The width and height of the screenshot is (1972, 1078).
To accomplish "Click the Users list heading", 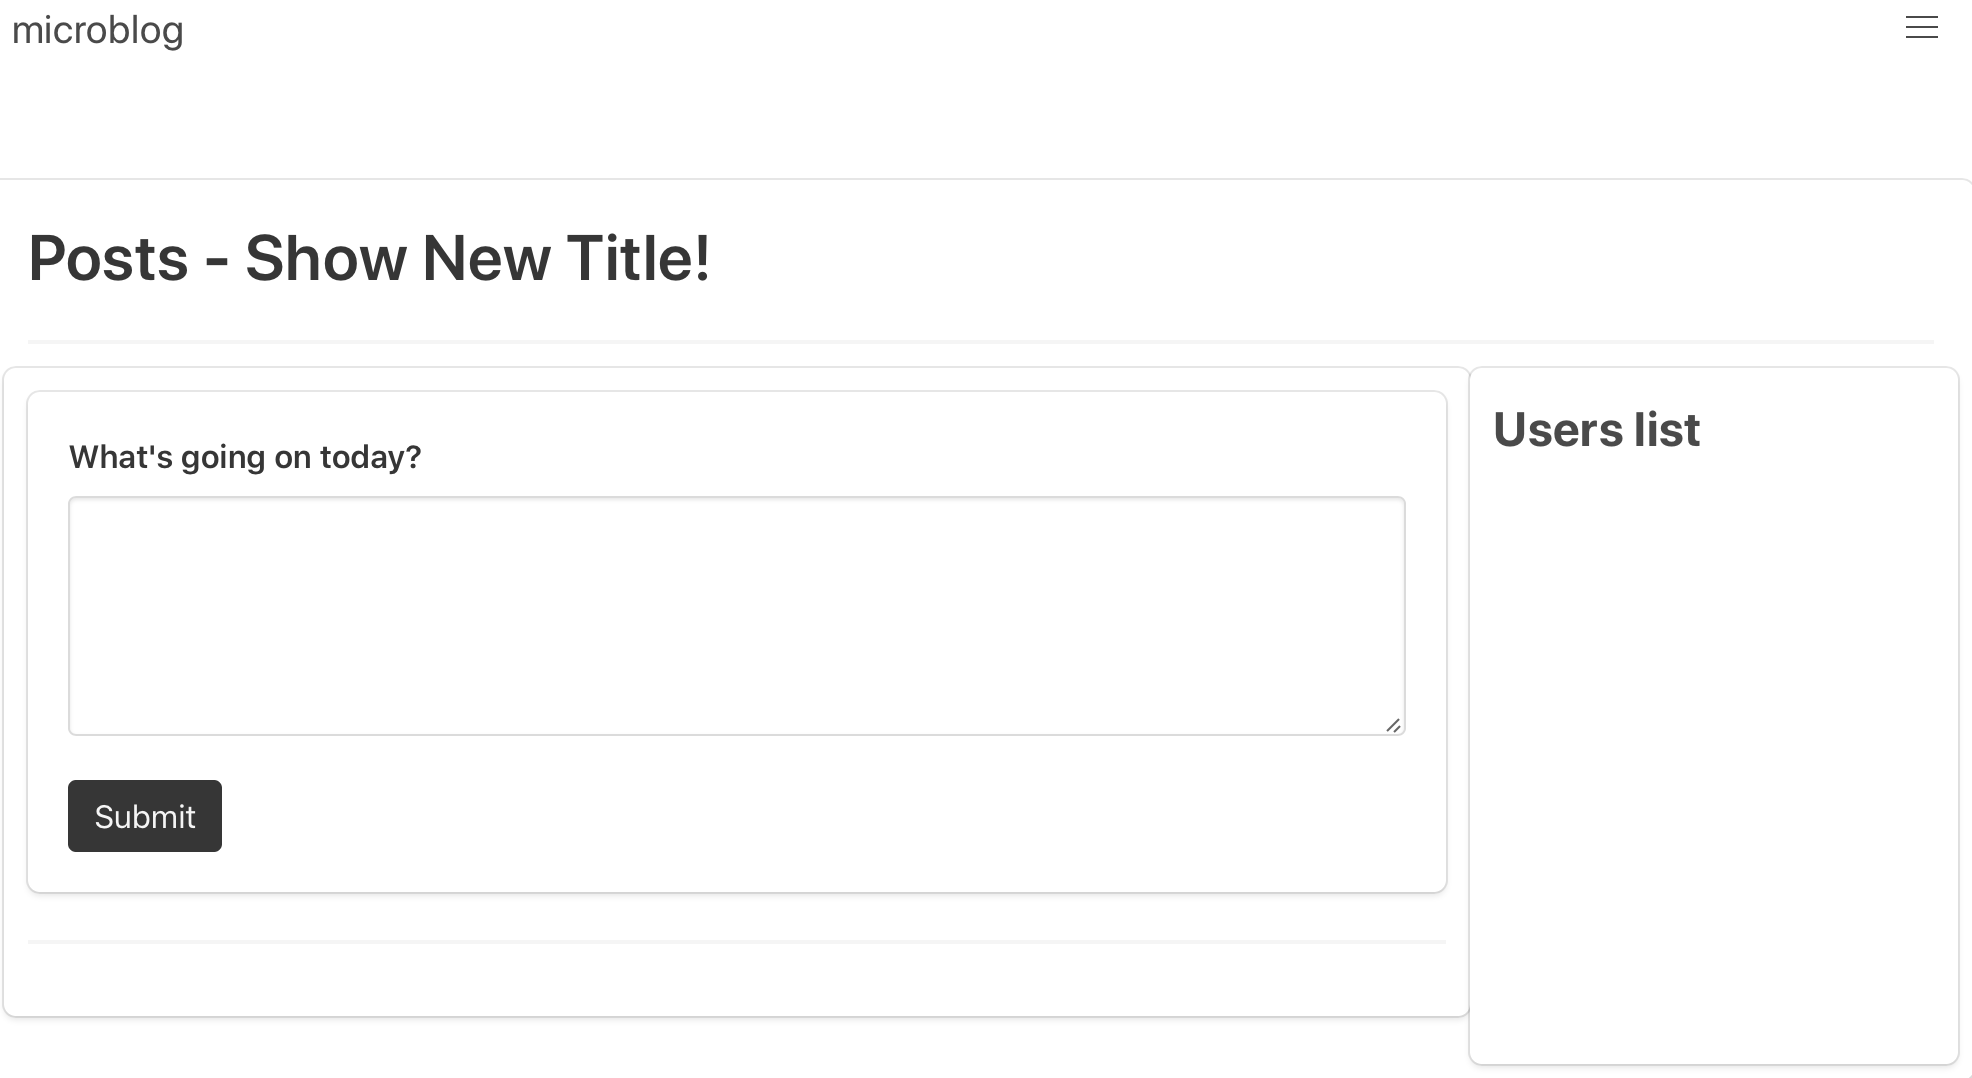I will pyautogui.click(x=1595, y=430).
